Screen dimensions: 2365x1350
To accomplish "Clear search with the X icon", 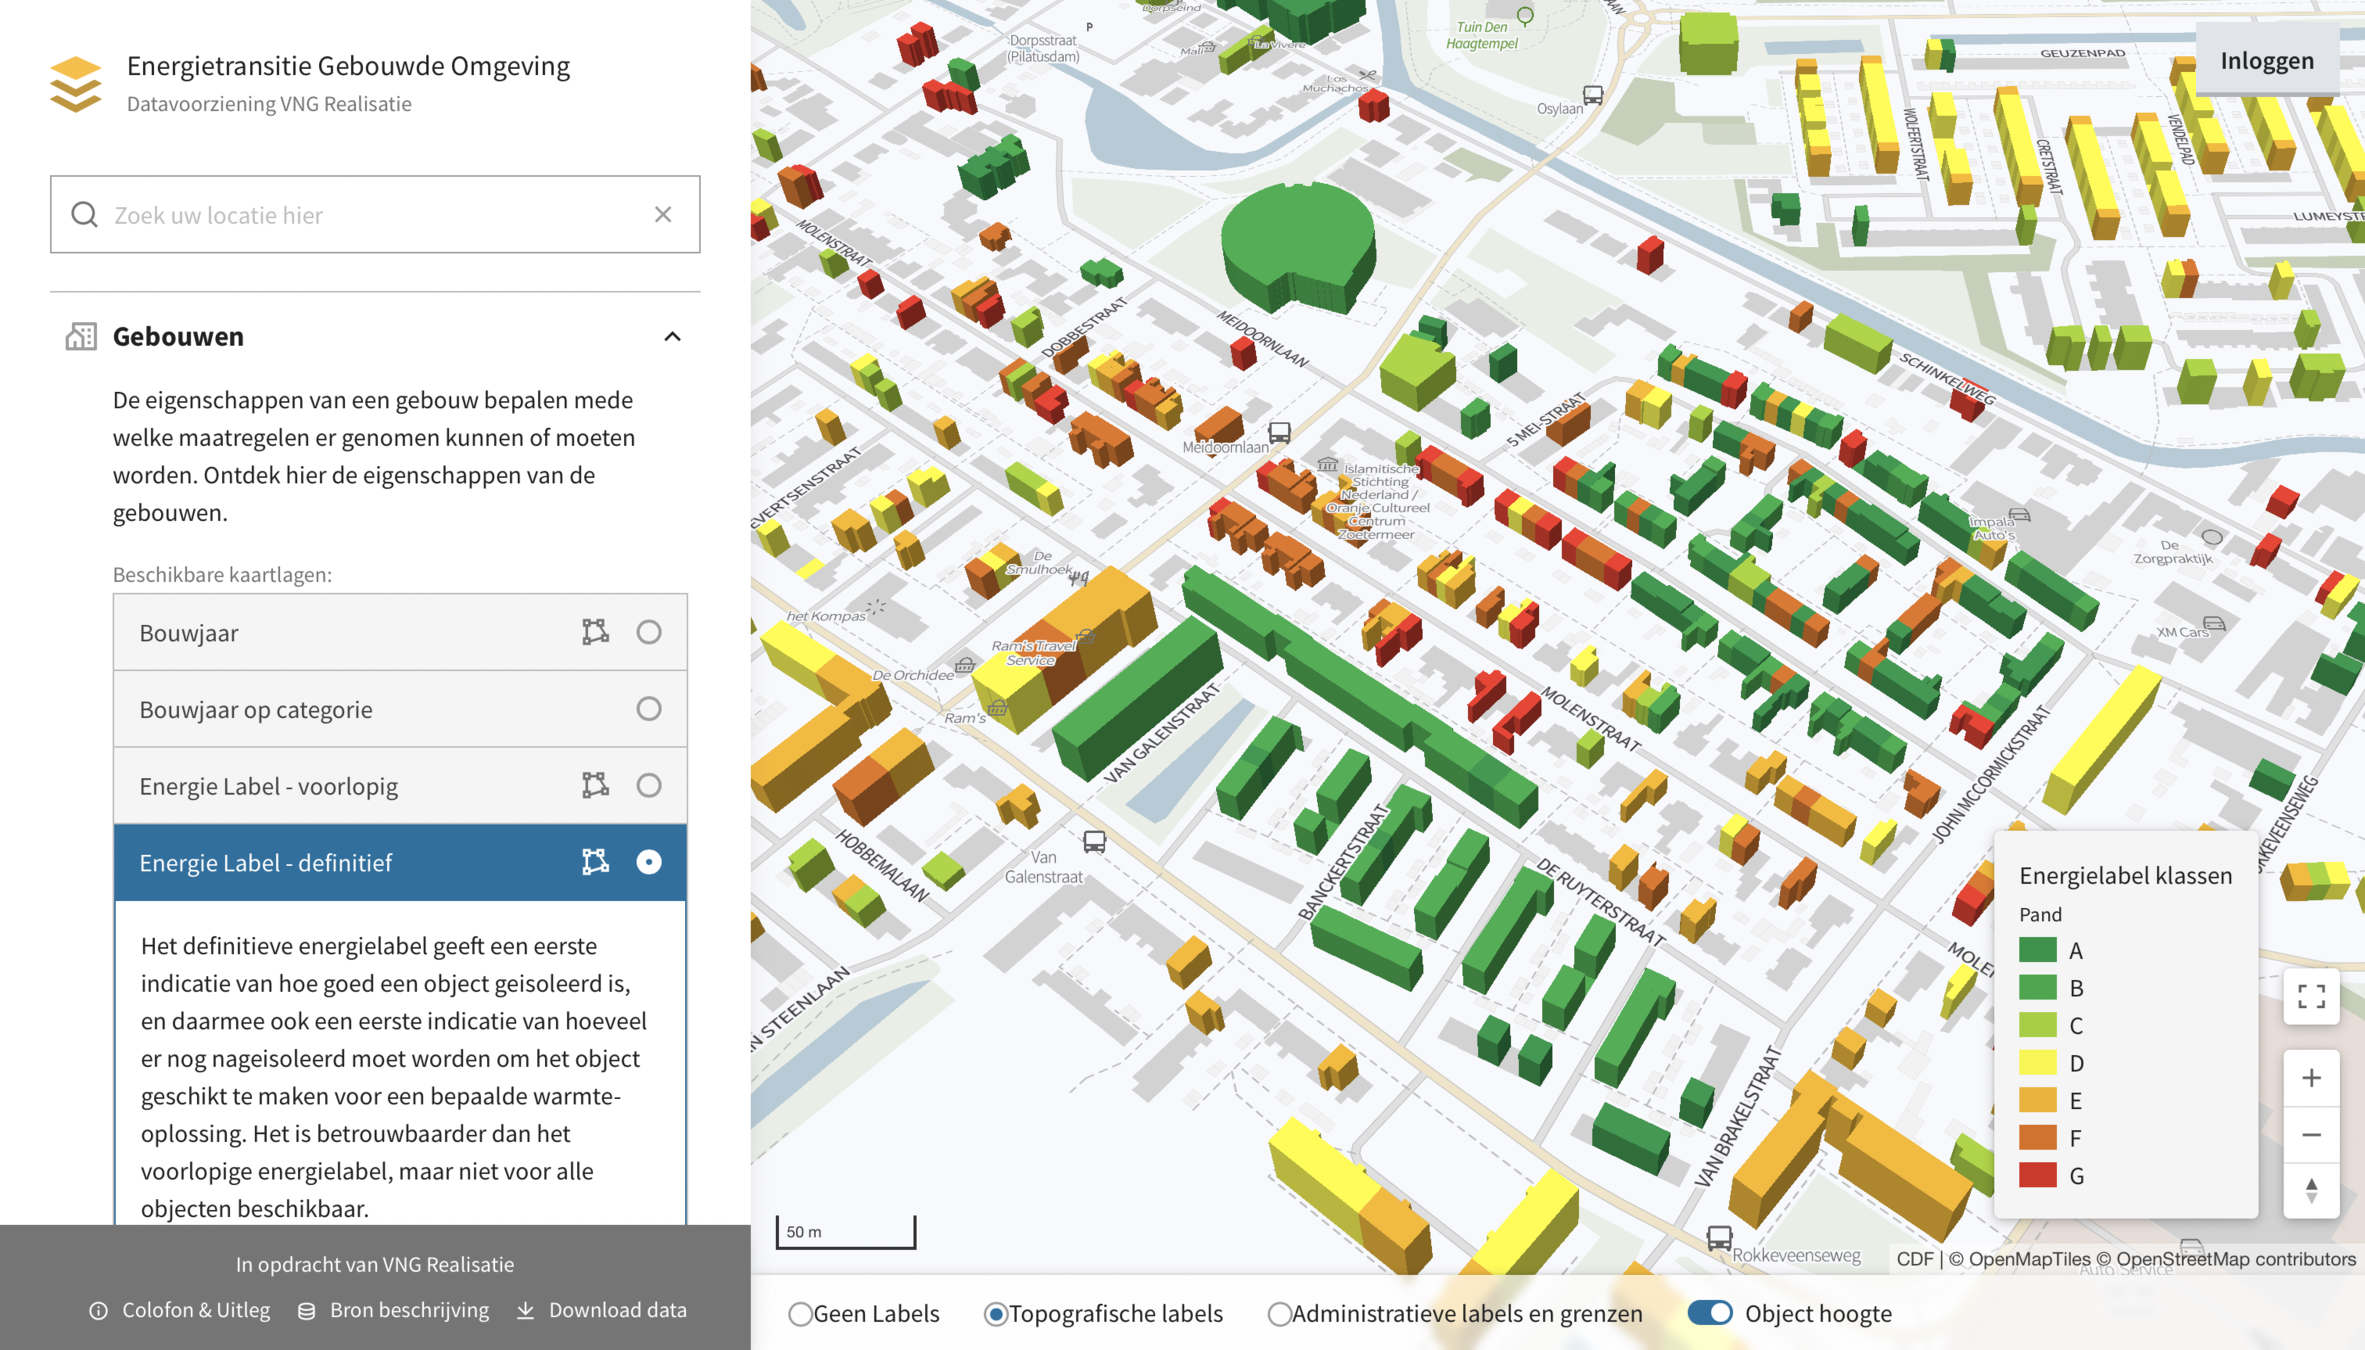I will point(663,215).
